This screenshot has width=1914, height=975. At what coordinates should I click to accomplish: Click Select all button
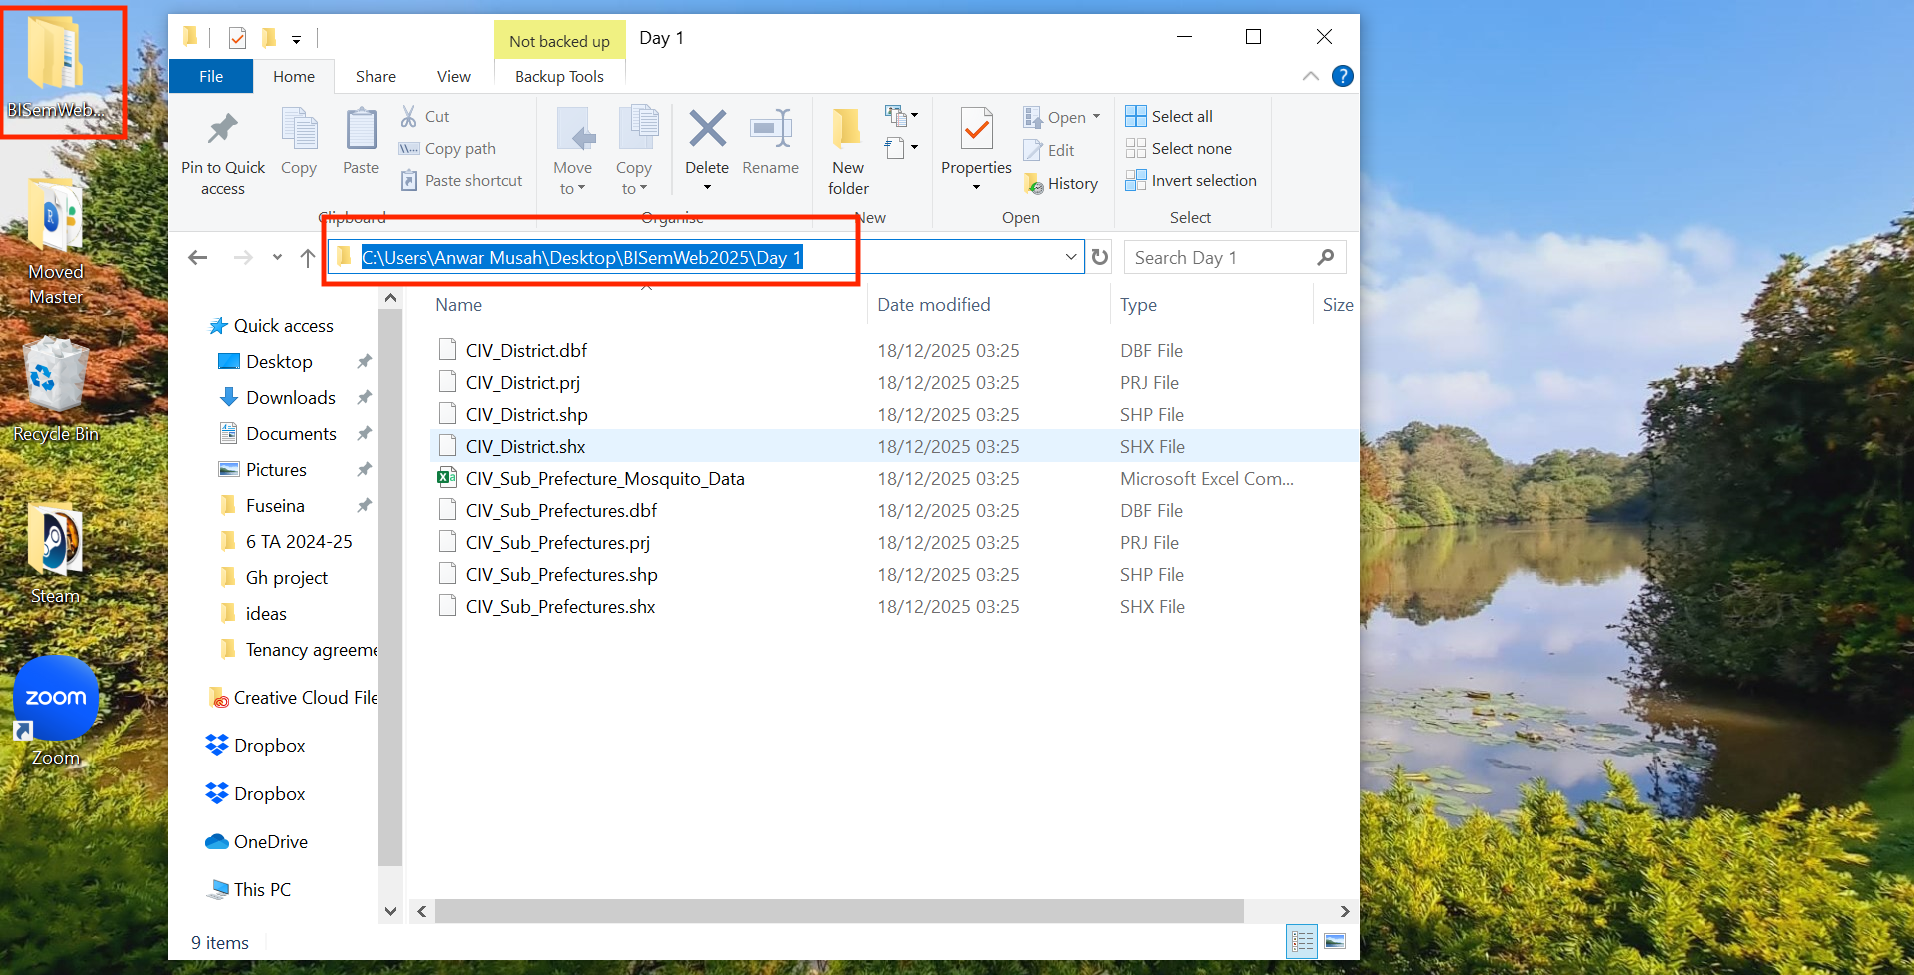[1169, 116]
